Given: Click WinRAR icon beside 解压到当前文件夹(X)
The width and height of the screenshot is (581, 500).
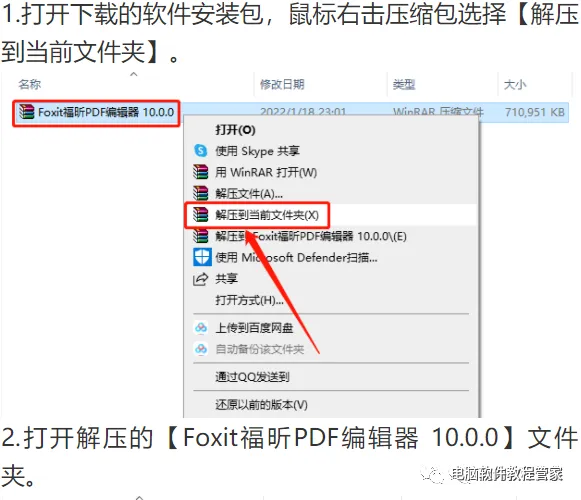Looking at the screenshot, I should click(200, 215).
